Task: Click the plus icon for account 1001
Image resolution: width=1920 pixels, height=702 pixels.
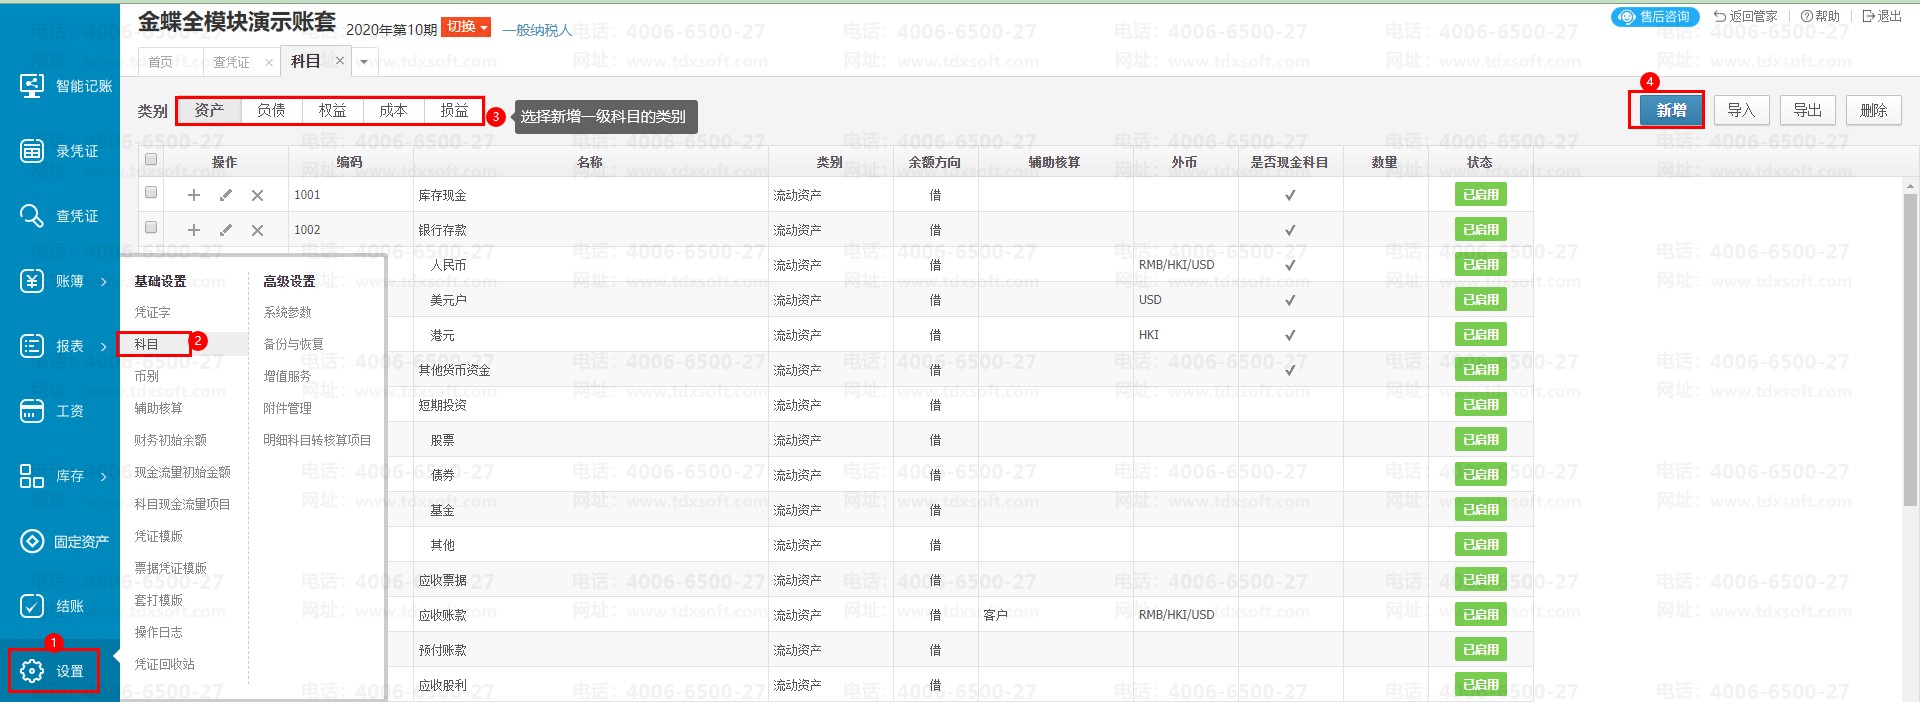Action: 194,195
